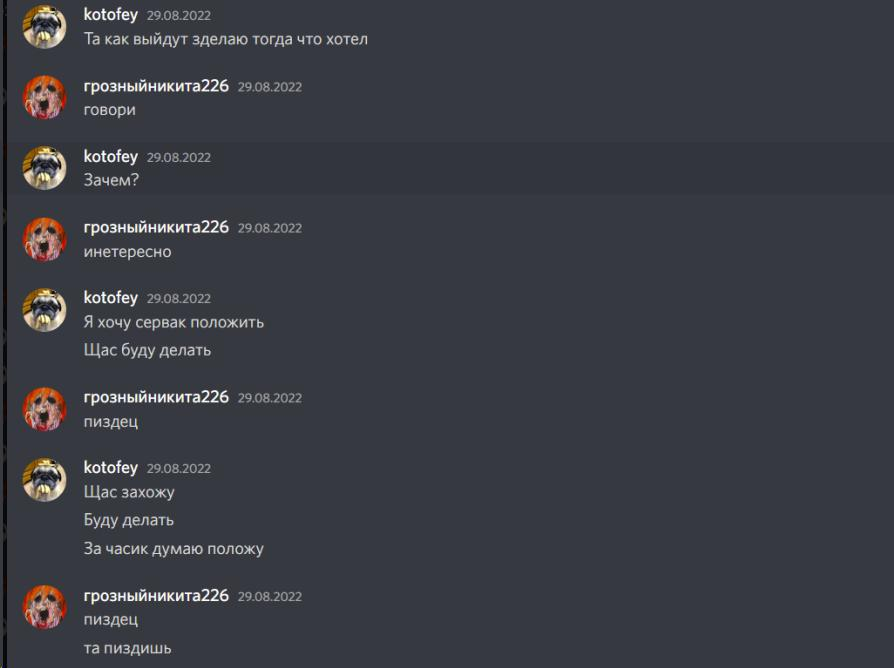This screenshot has height=668, width=894.
Task: Click грозныйникита226 avatar beside "инетересно"
Action: click(x=44, y=239)
